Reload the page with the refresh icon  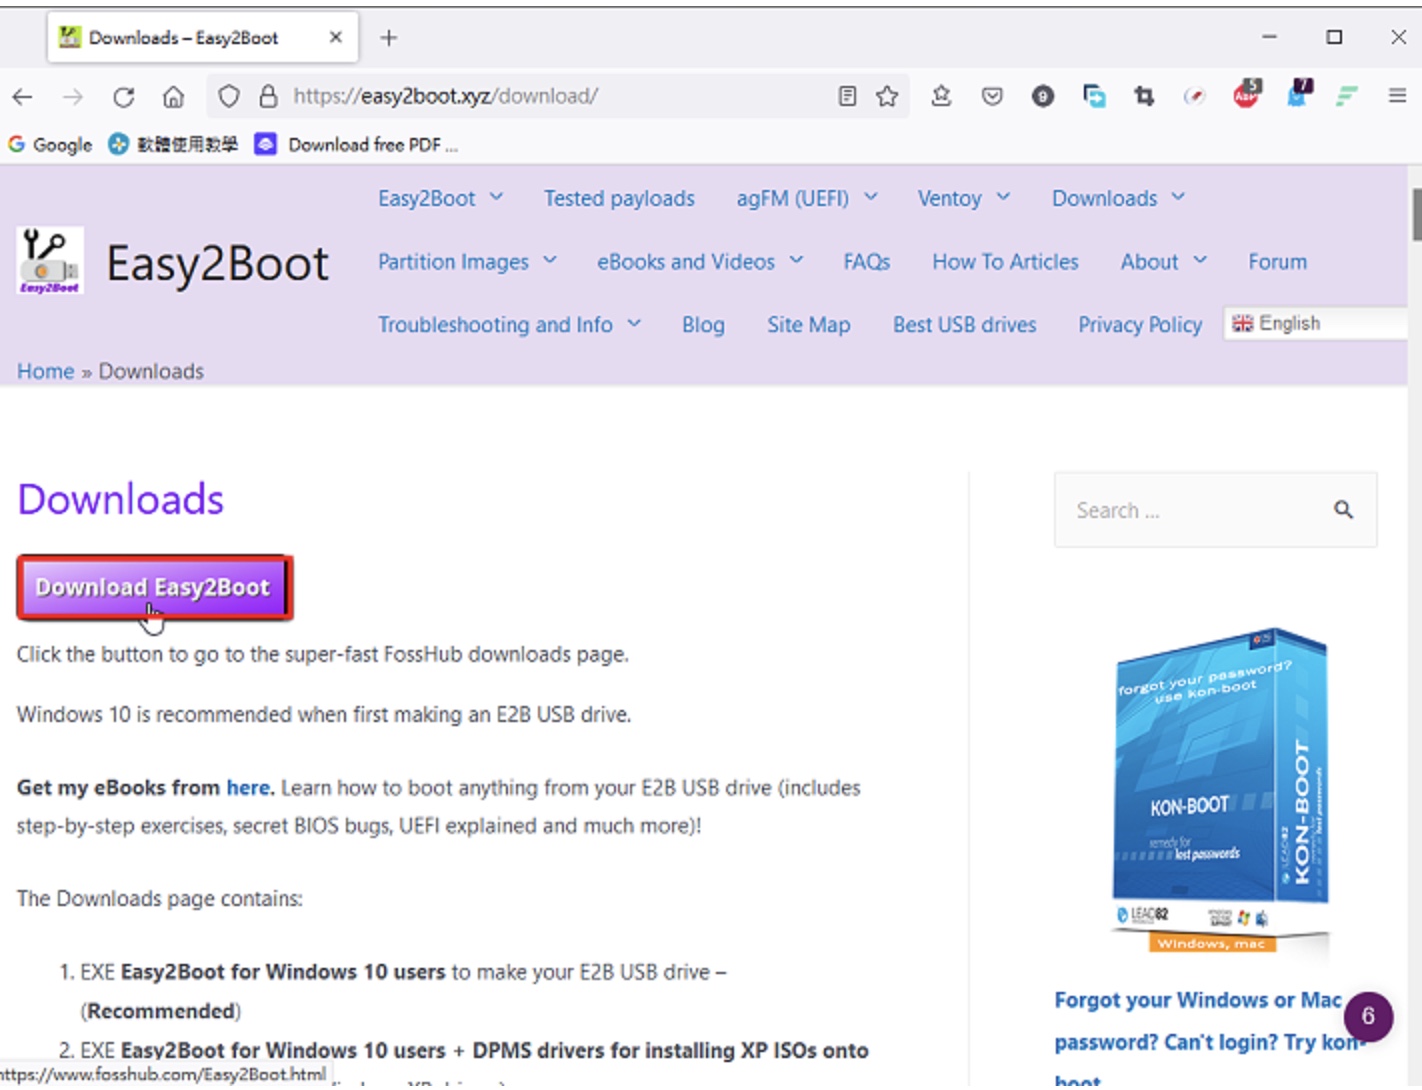[123, 97]
